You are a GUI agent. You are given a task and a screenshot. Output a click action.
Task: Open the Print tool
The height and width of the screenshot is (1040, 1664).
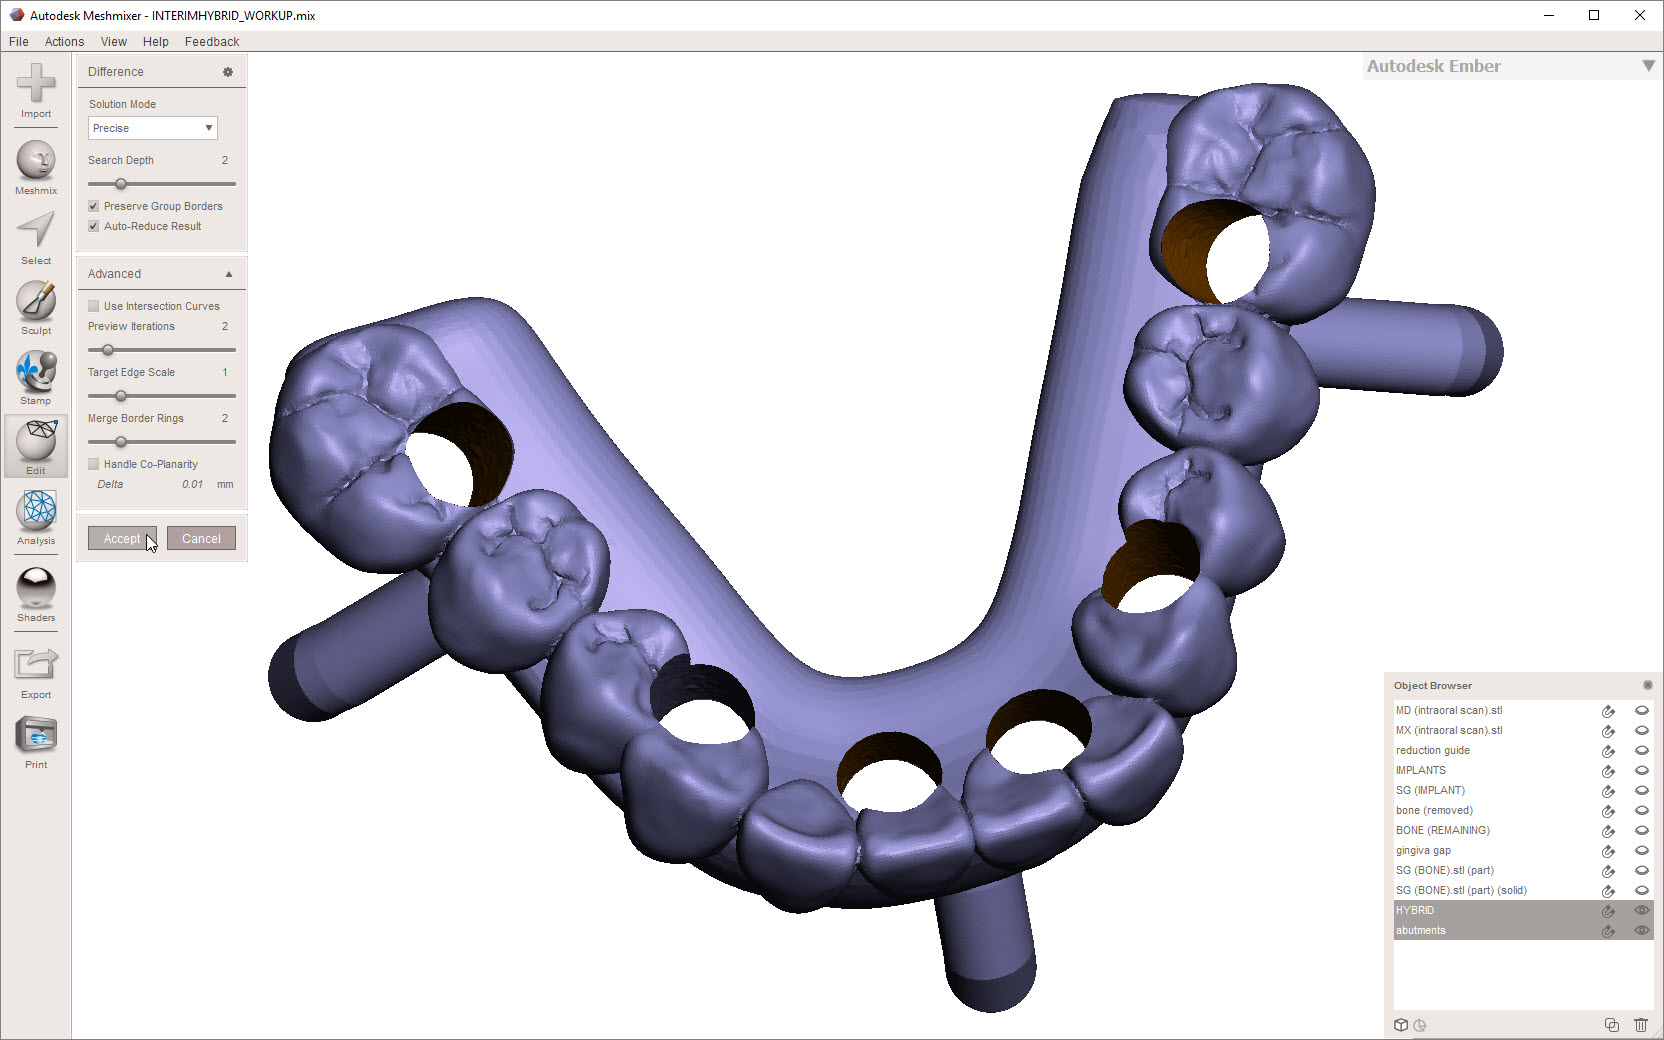tap(36, 742)
